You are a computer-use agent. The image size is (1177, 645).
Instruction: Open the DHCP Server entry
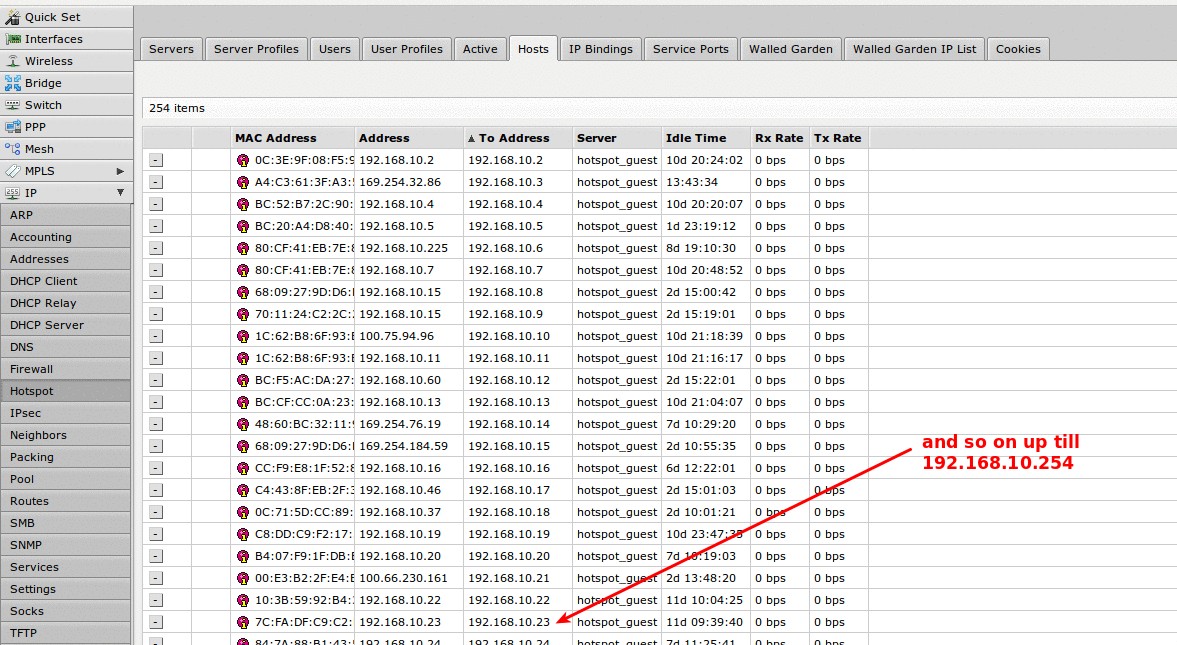pos(65,325)
